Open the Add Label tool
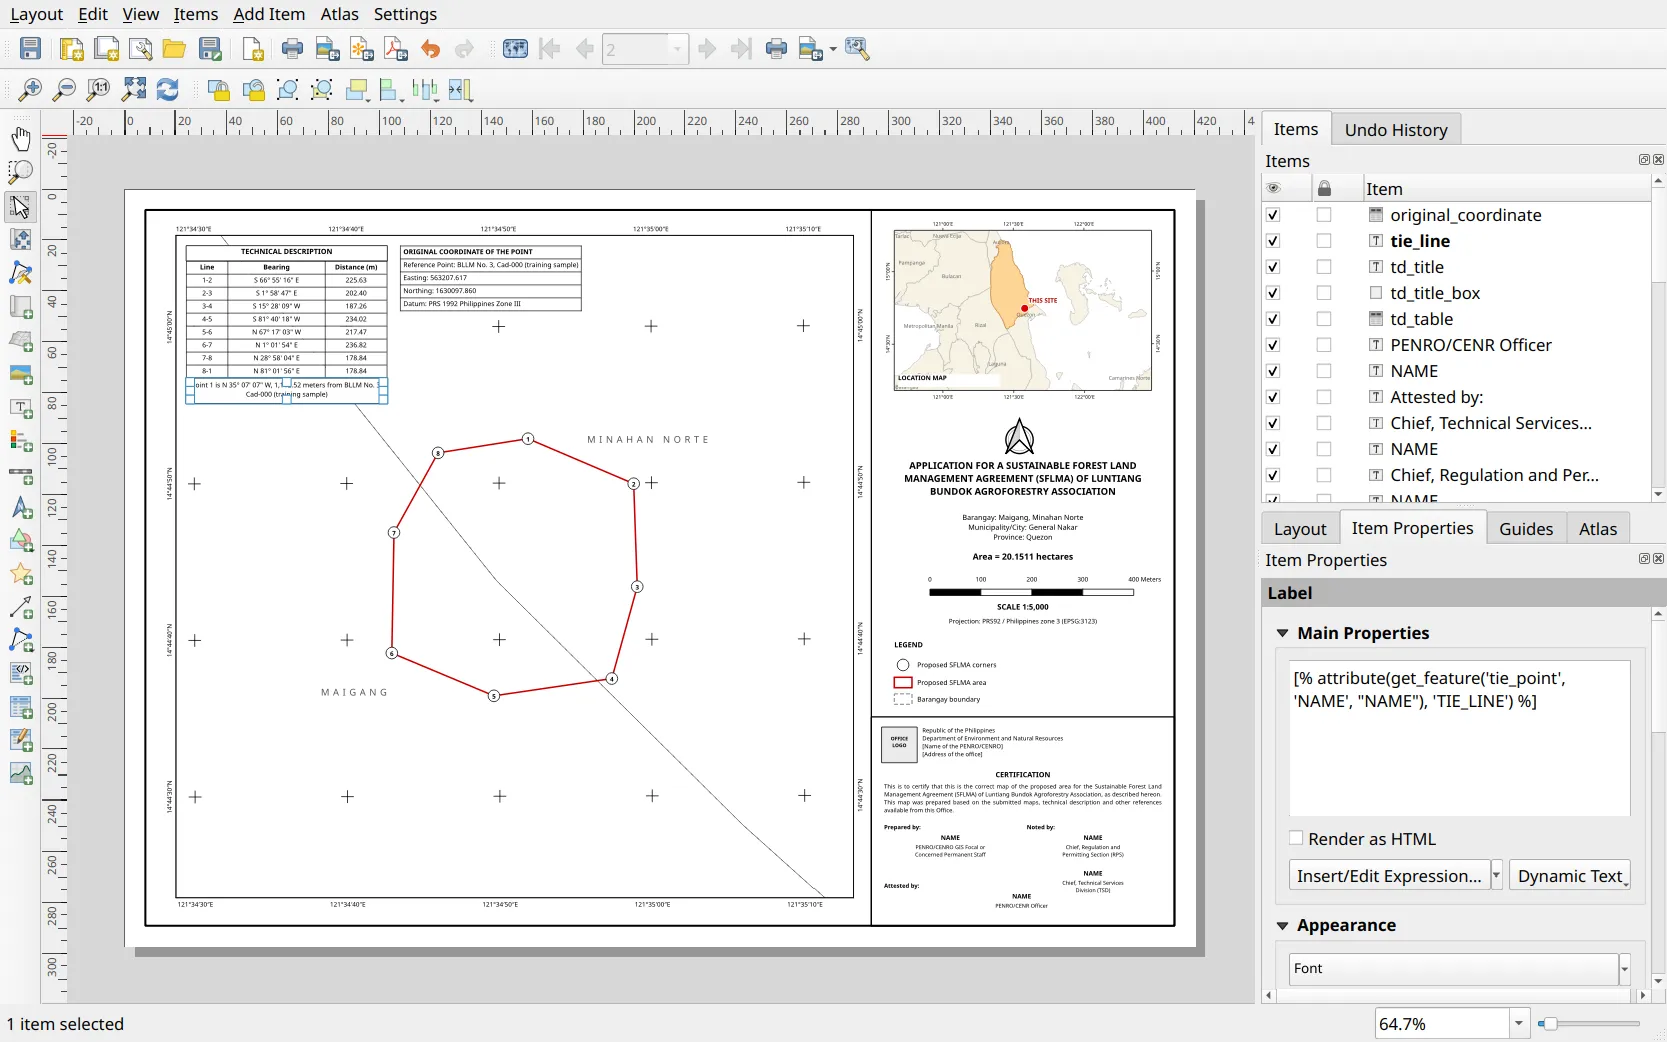This screenshot has height=1042, width=1667. coord(21,408)
